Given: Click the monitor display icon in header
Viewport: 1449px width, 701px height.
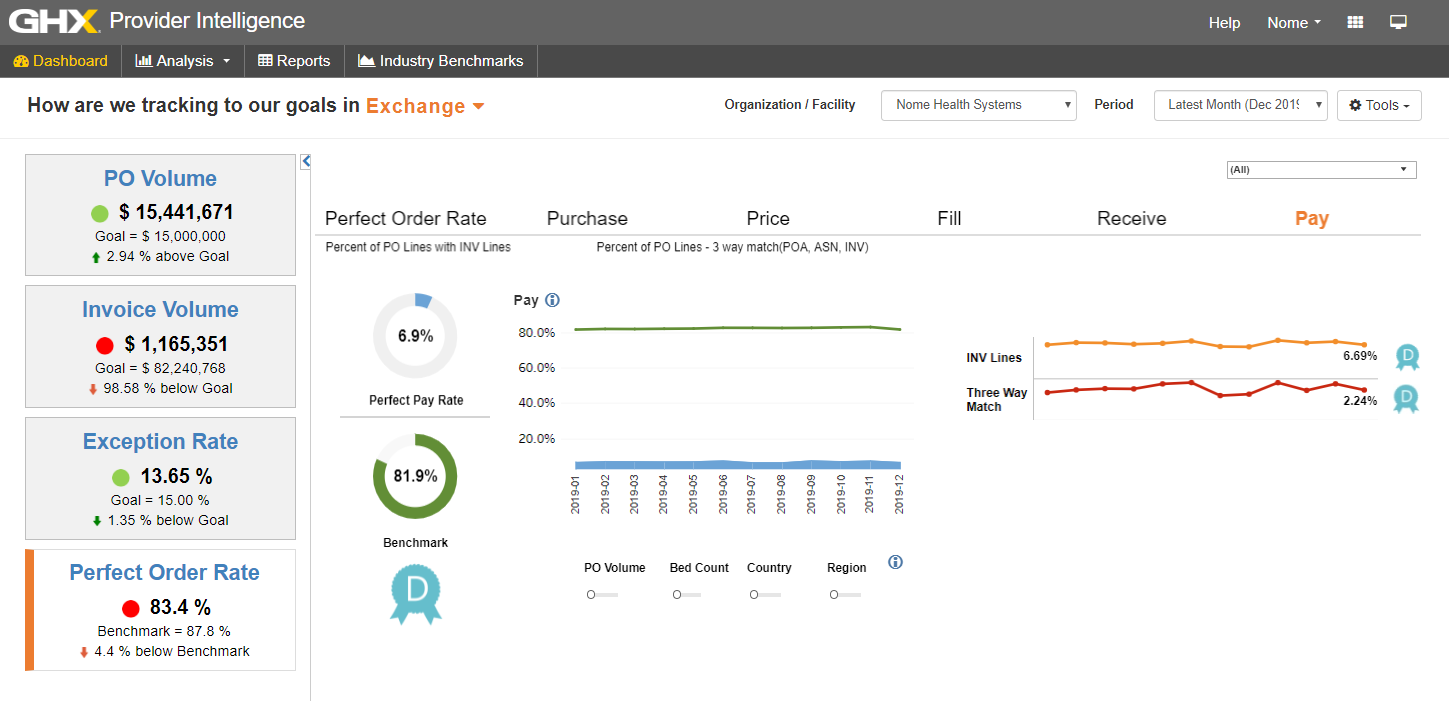Looking at the screenshot, I should click(x=1398, y=22).
